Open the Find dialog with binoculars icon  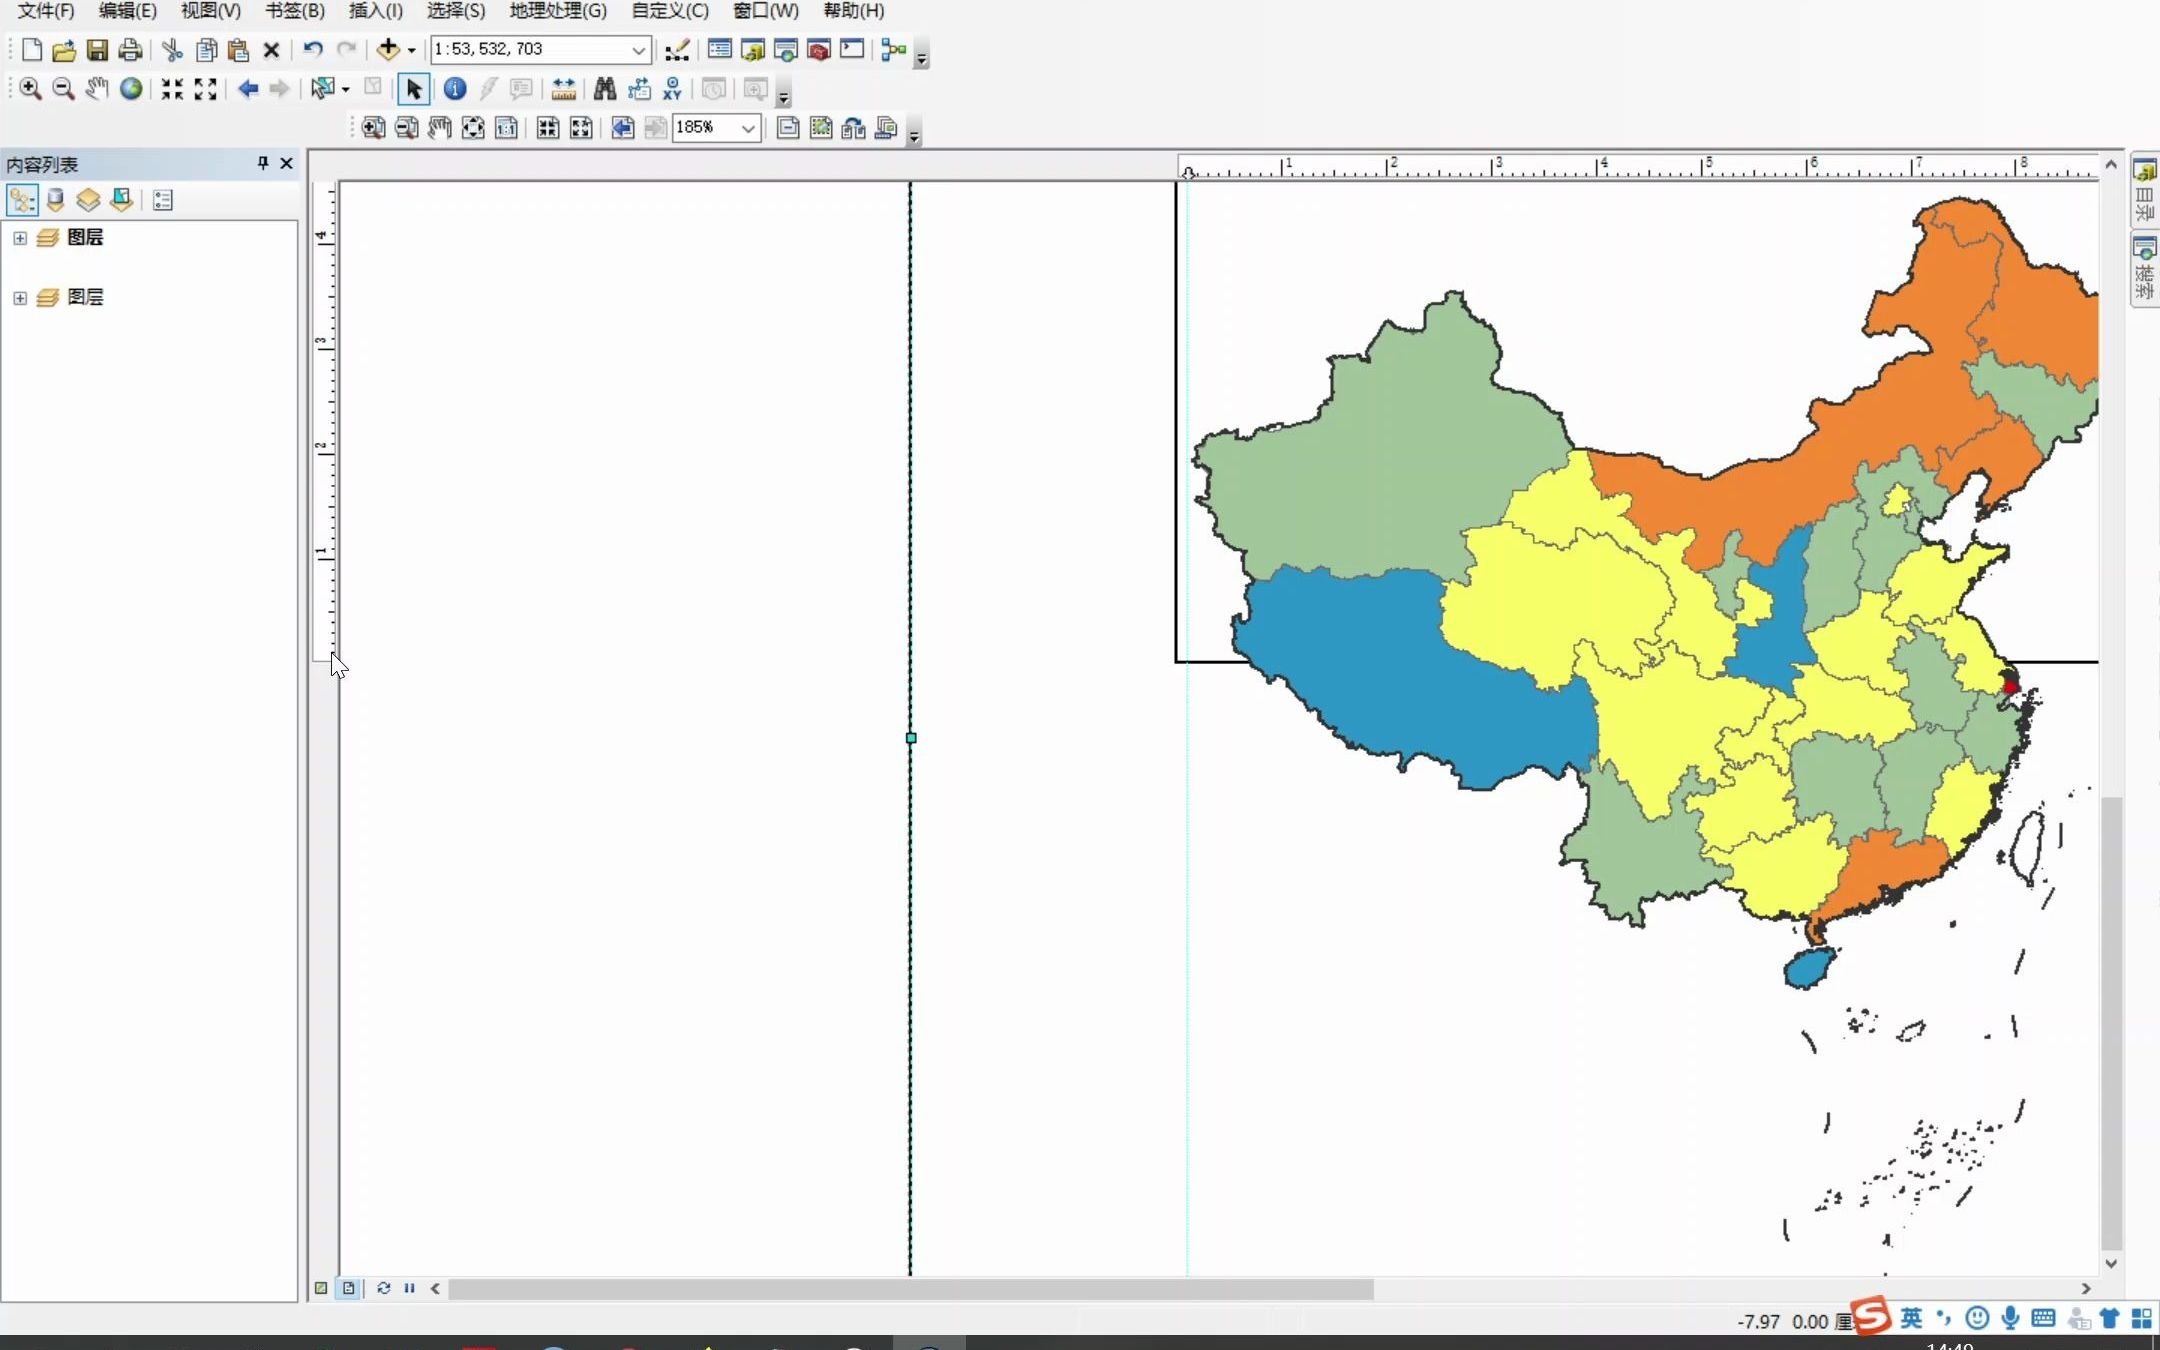tap(604, 89)
